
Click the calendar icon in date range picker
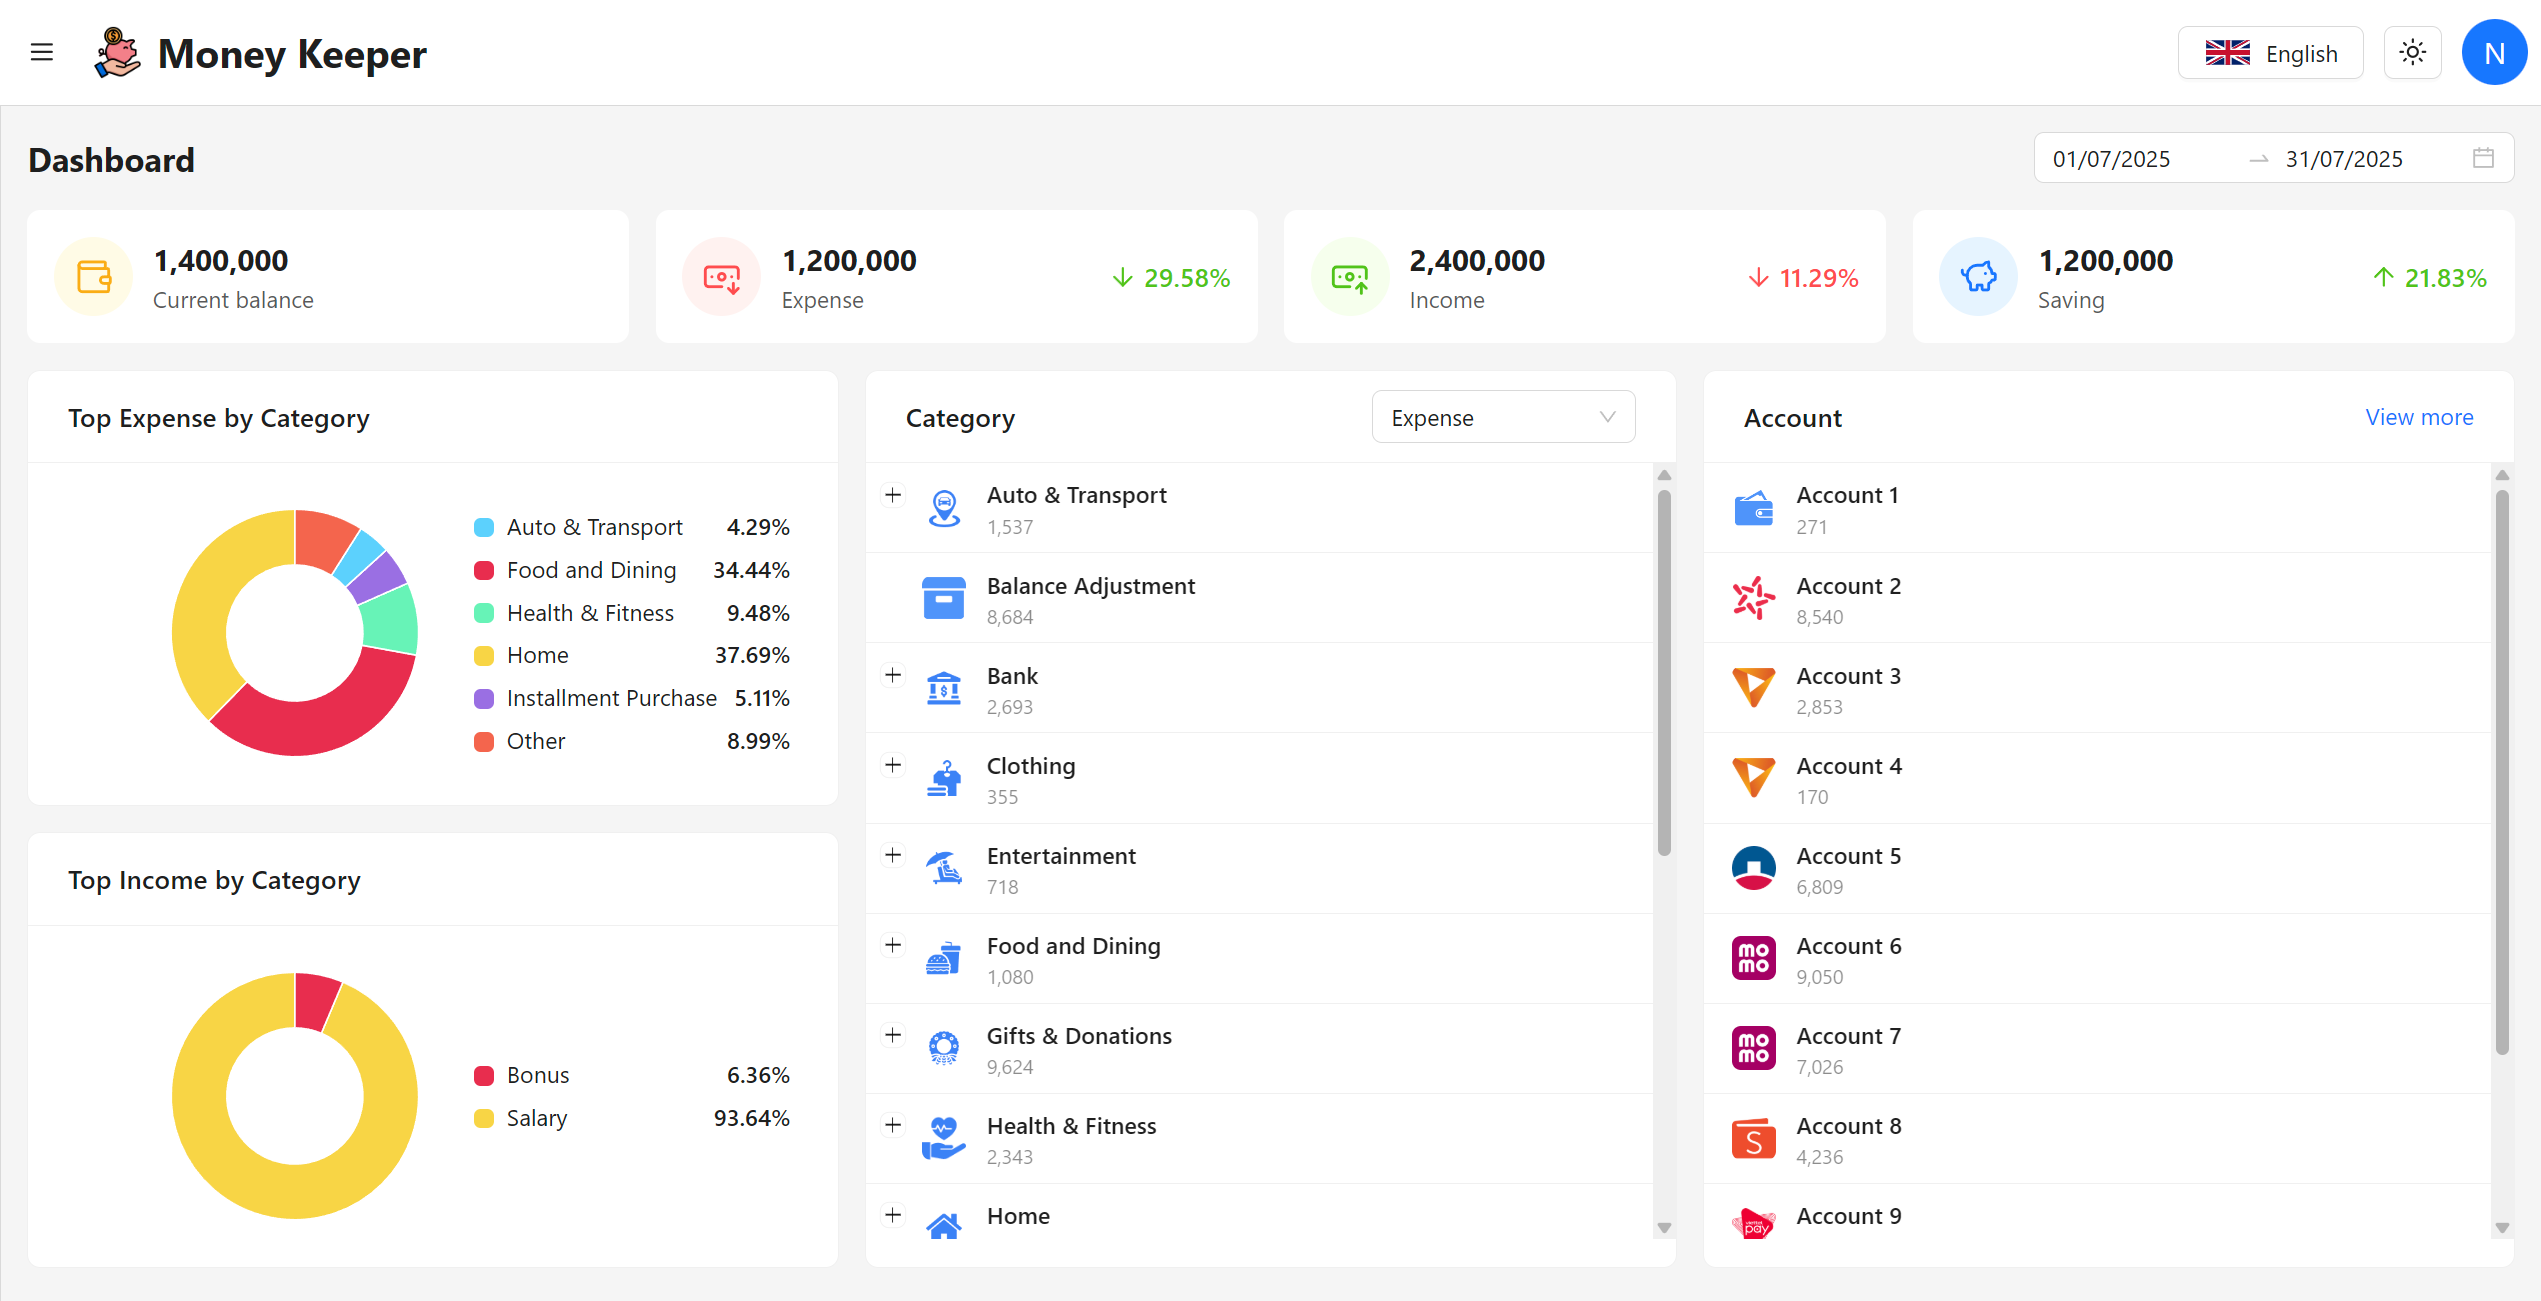coord(2483,157)
